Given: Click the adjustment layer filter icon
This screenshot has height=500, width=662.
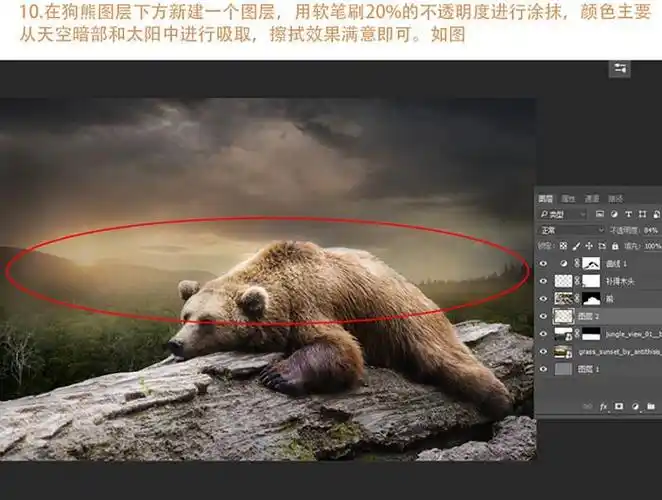Looking at the screenshot, I should 613,214.
